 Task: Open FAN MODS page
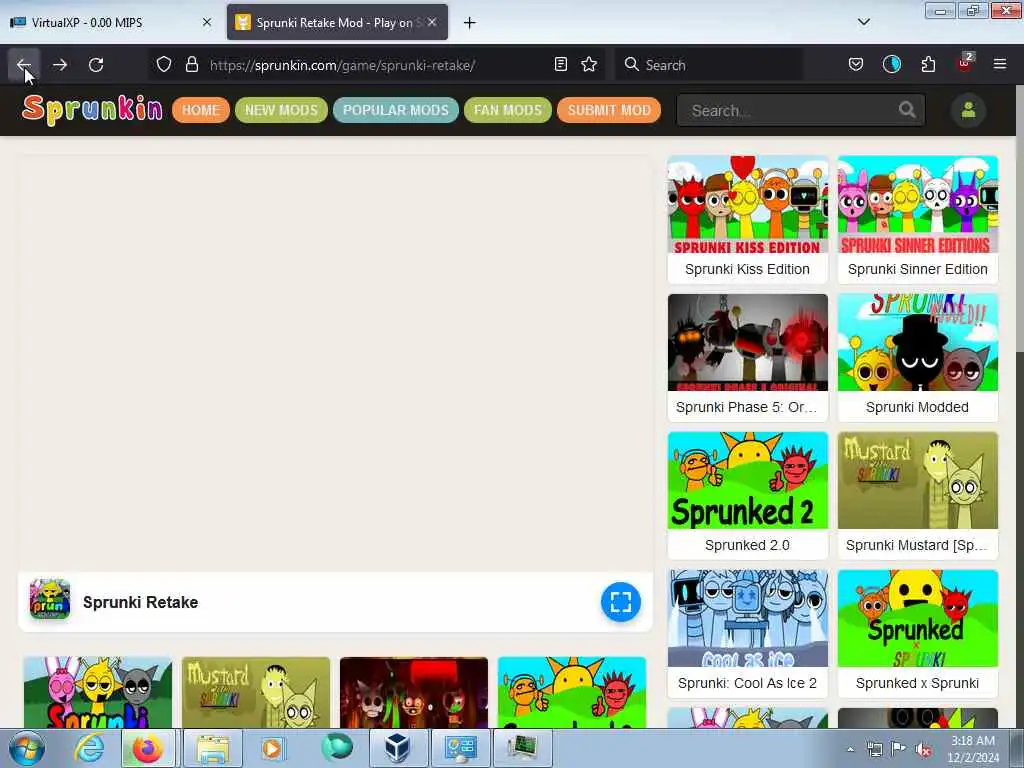[x=508, y=110]
